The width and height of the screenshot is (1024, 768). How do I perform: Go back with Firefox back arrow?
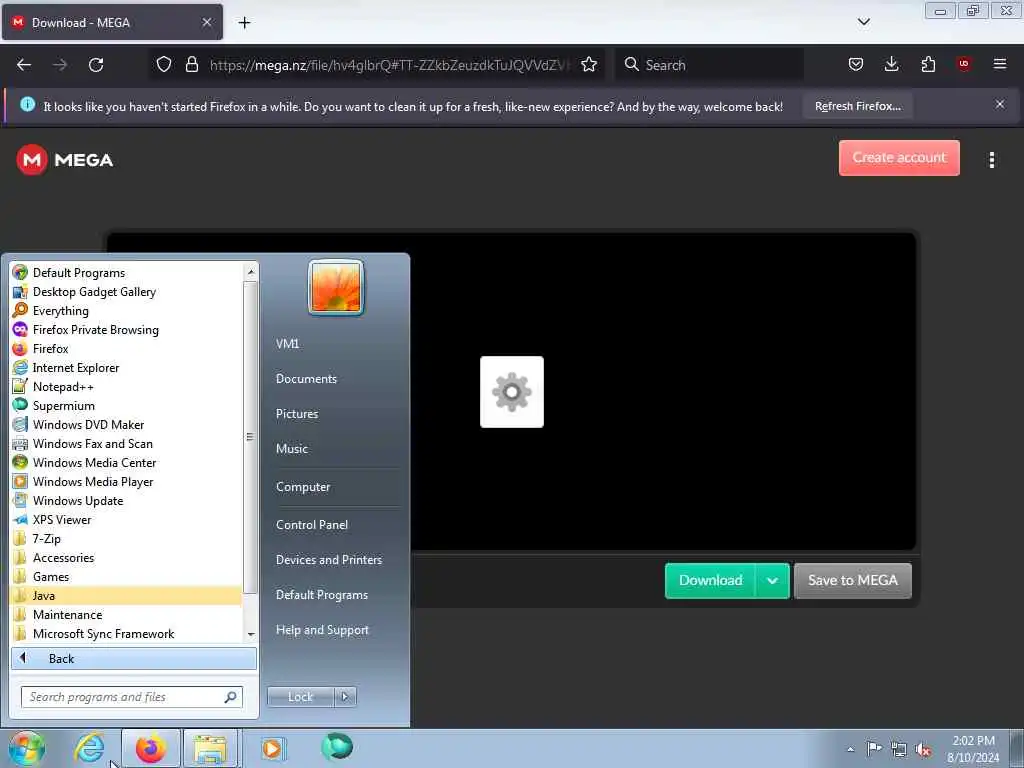(24, 65)
